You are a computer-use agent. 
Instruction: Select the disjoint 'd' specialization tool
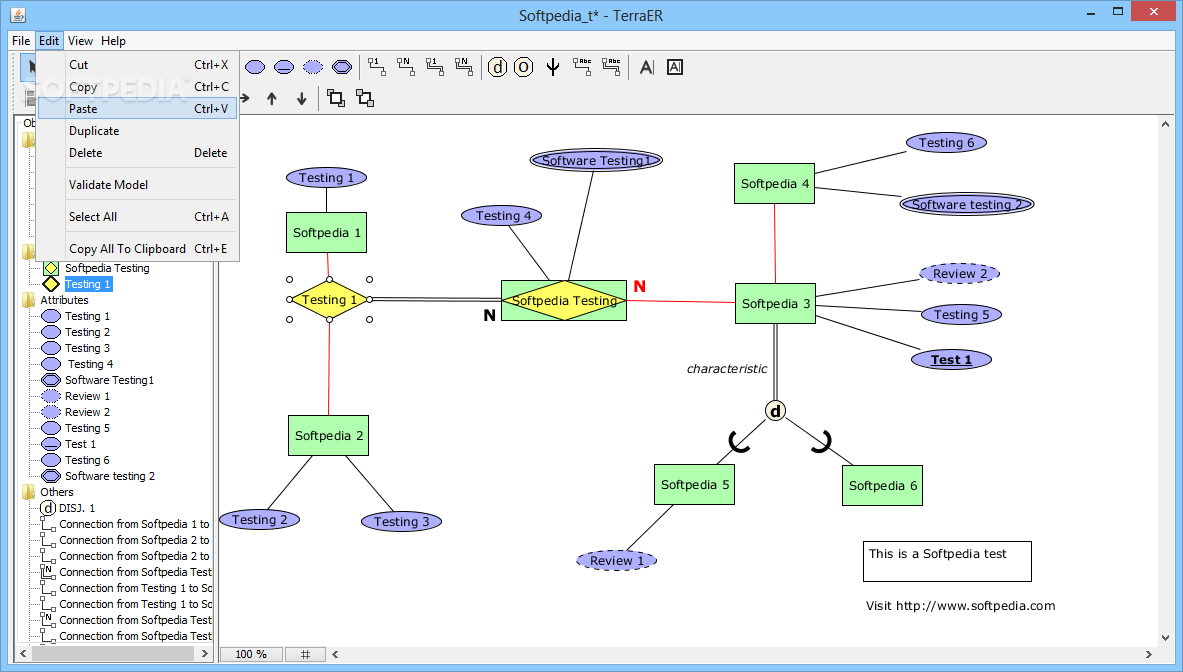[497, 67]
